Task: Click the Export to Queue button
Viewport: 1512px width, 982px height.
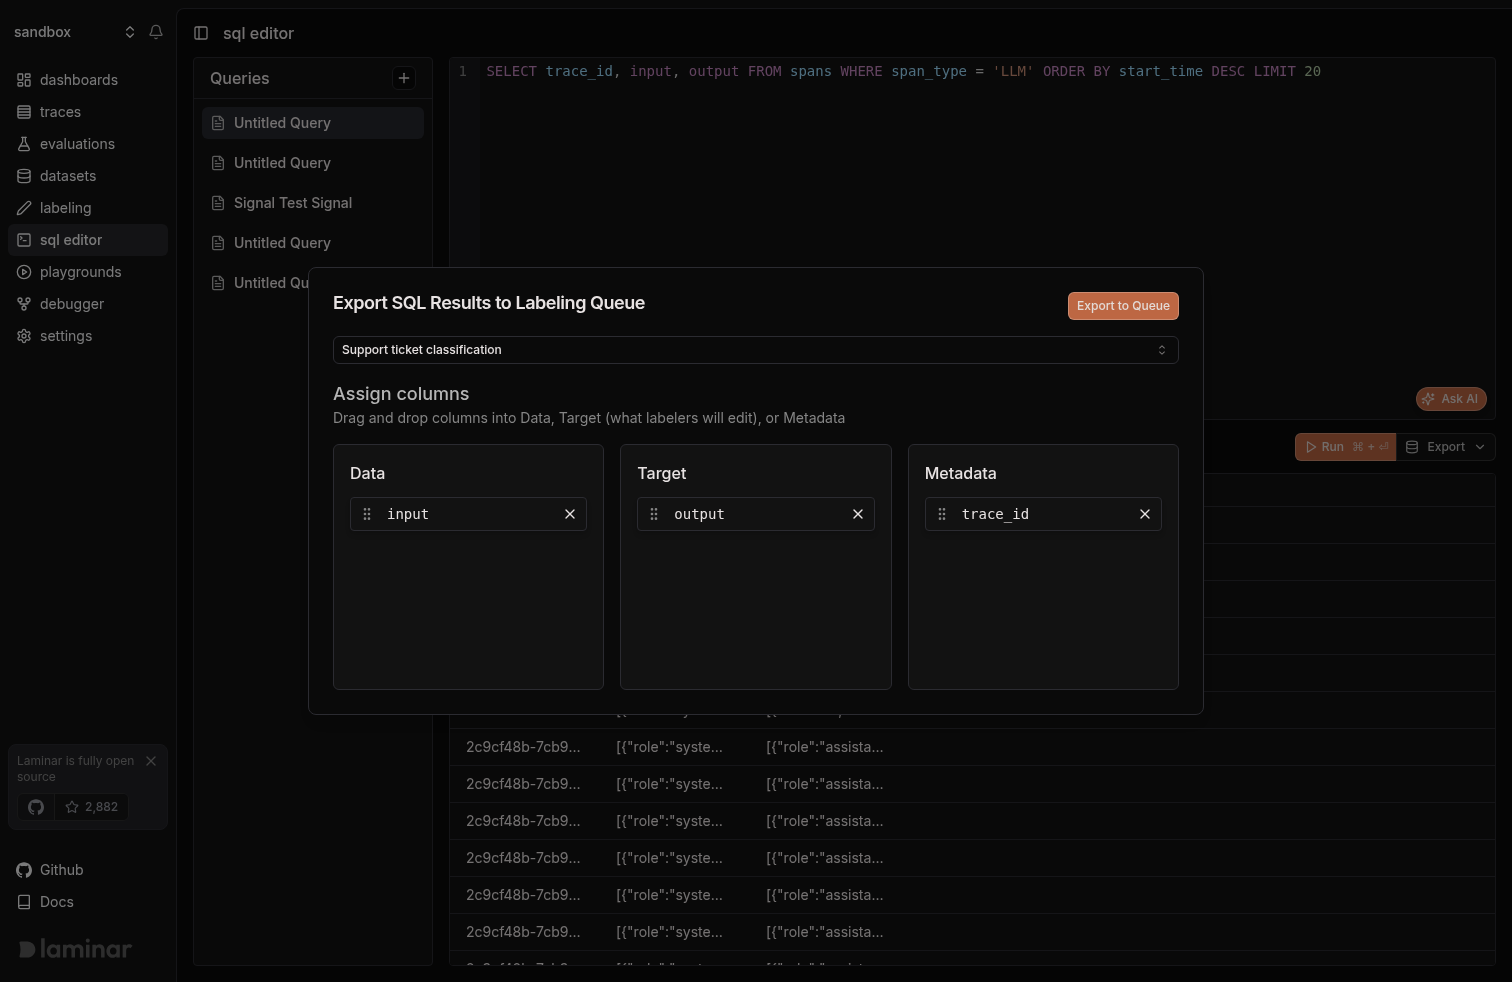Action: coord(1123,306)
